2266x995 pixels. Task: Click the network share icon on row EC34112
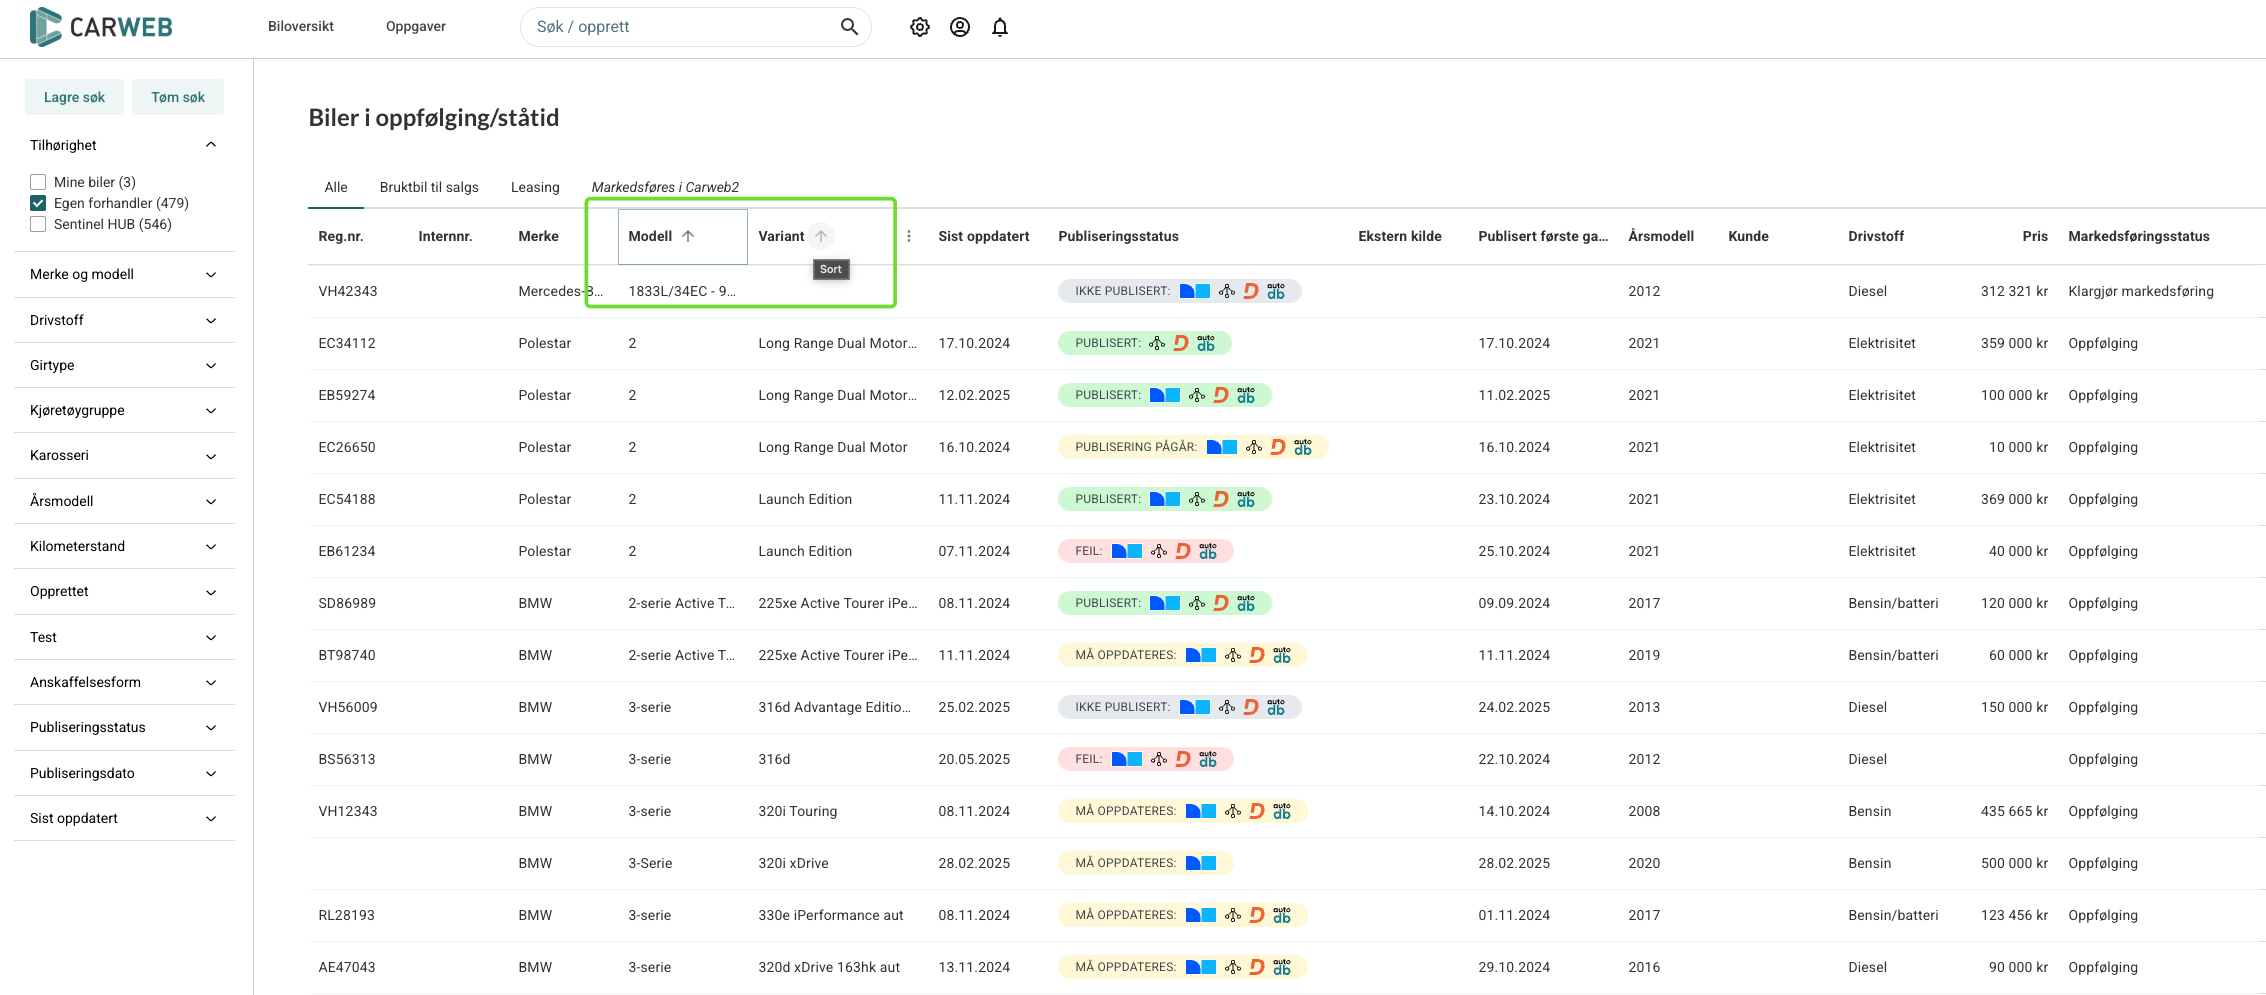pyautogui.click(x=1157, y=343)
